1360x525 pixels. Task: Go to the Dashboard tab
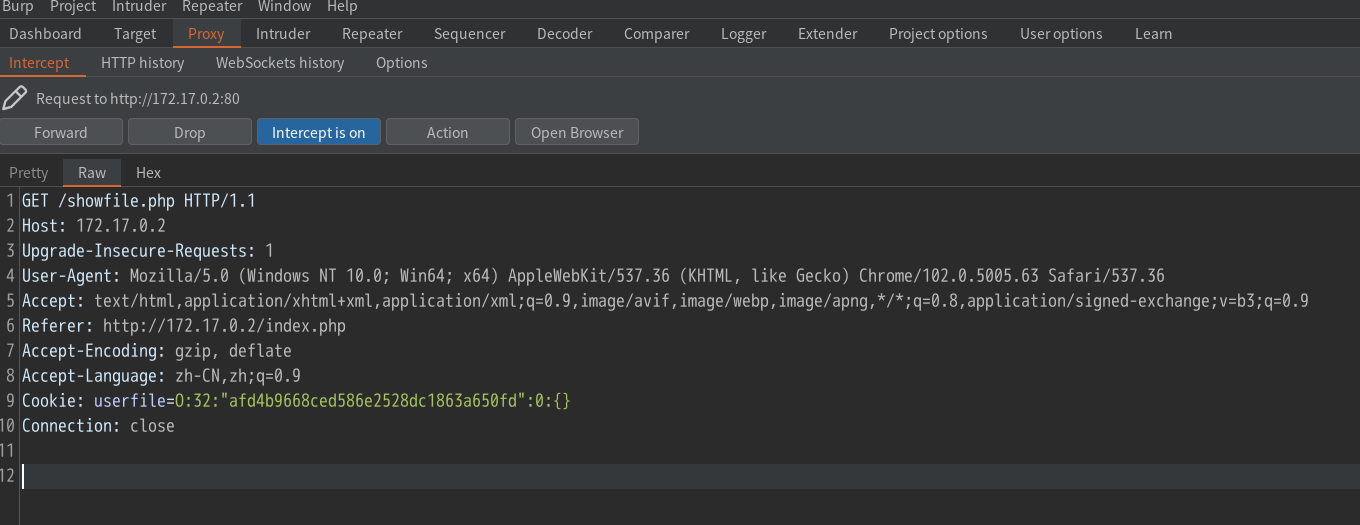click(45, 34)
